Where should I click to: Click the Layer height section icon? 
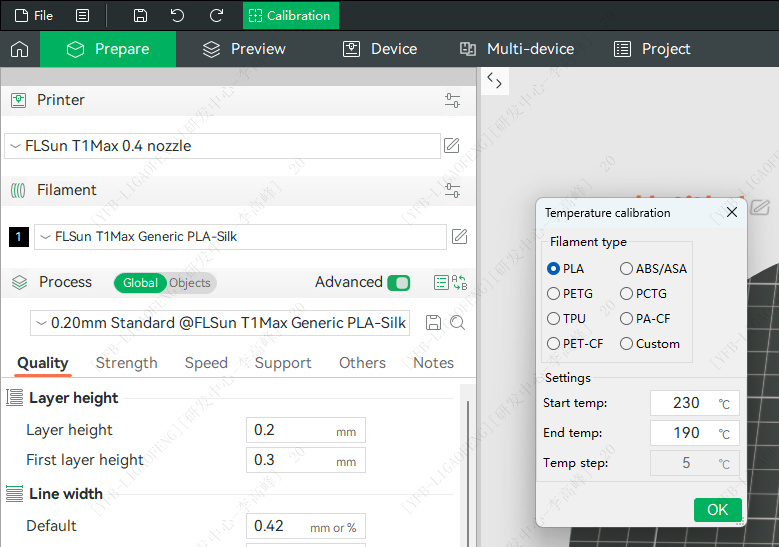[14, 397]
